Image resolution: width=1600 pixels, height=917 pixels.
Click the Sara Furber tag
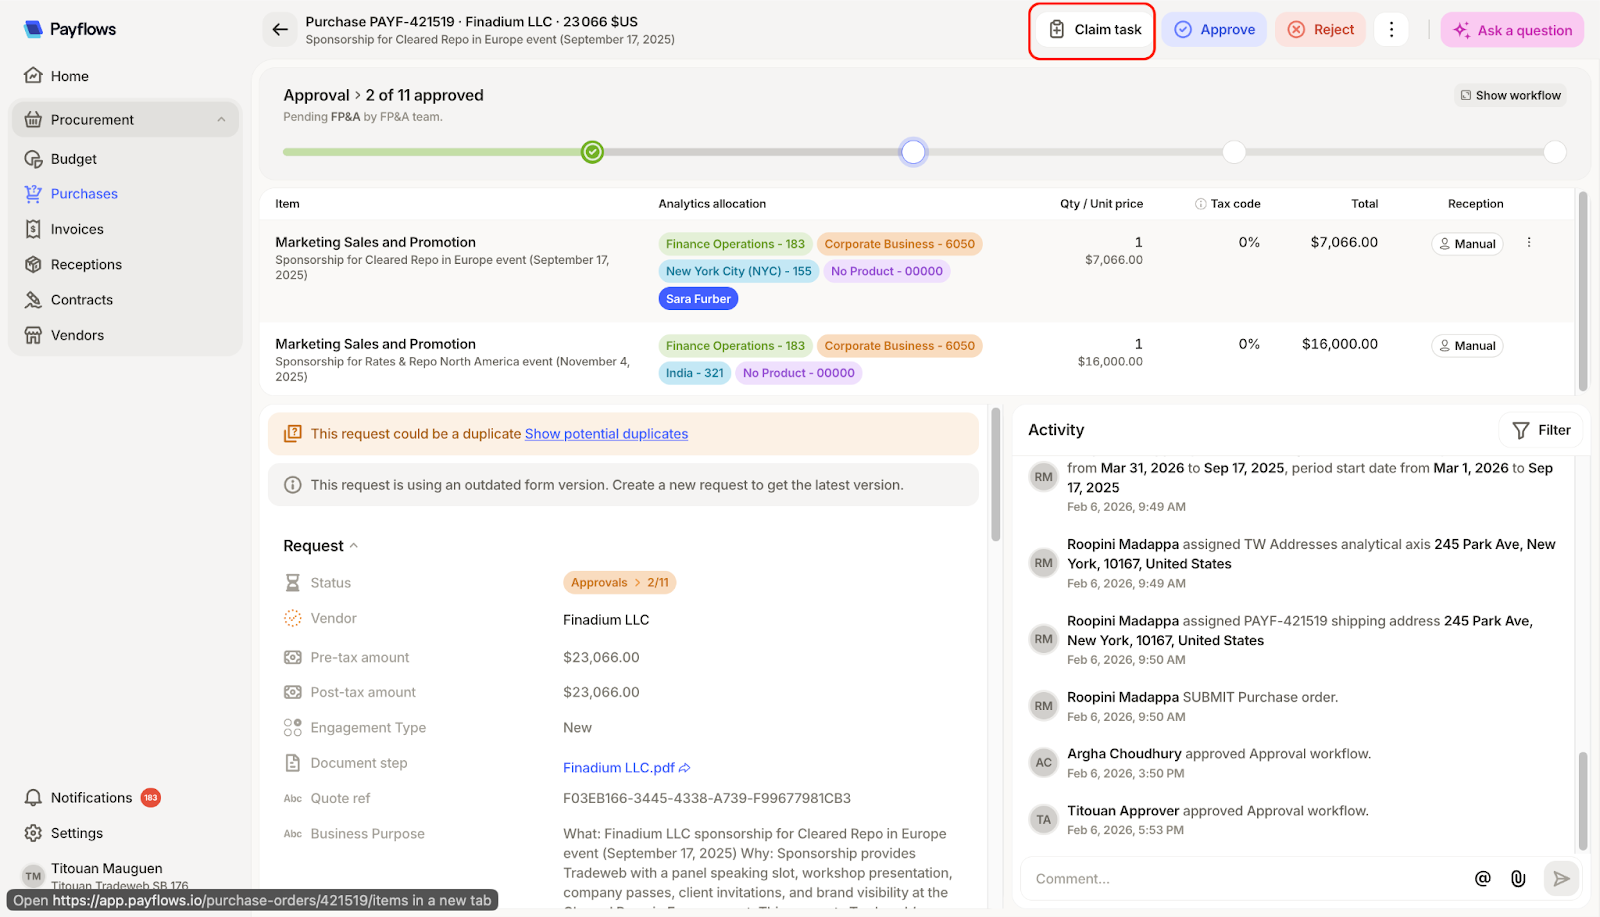tap(698, 299)
